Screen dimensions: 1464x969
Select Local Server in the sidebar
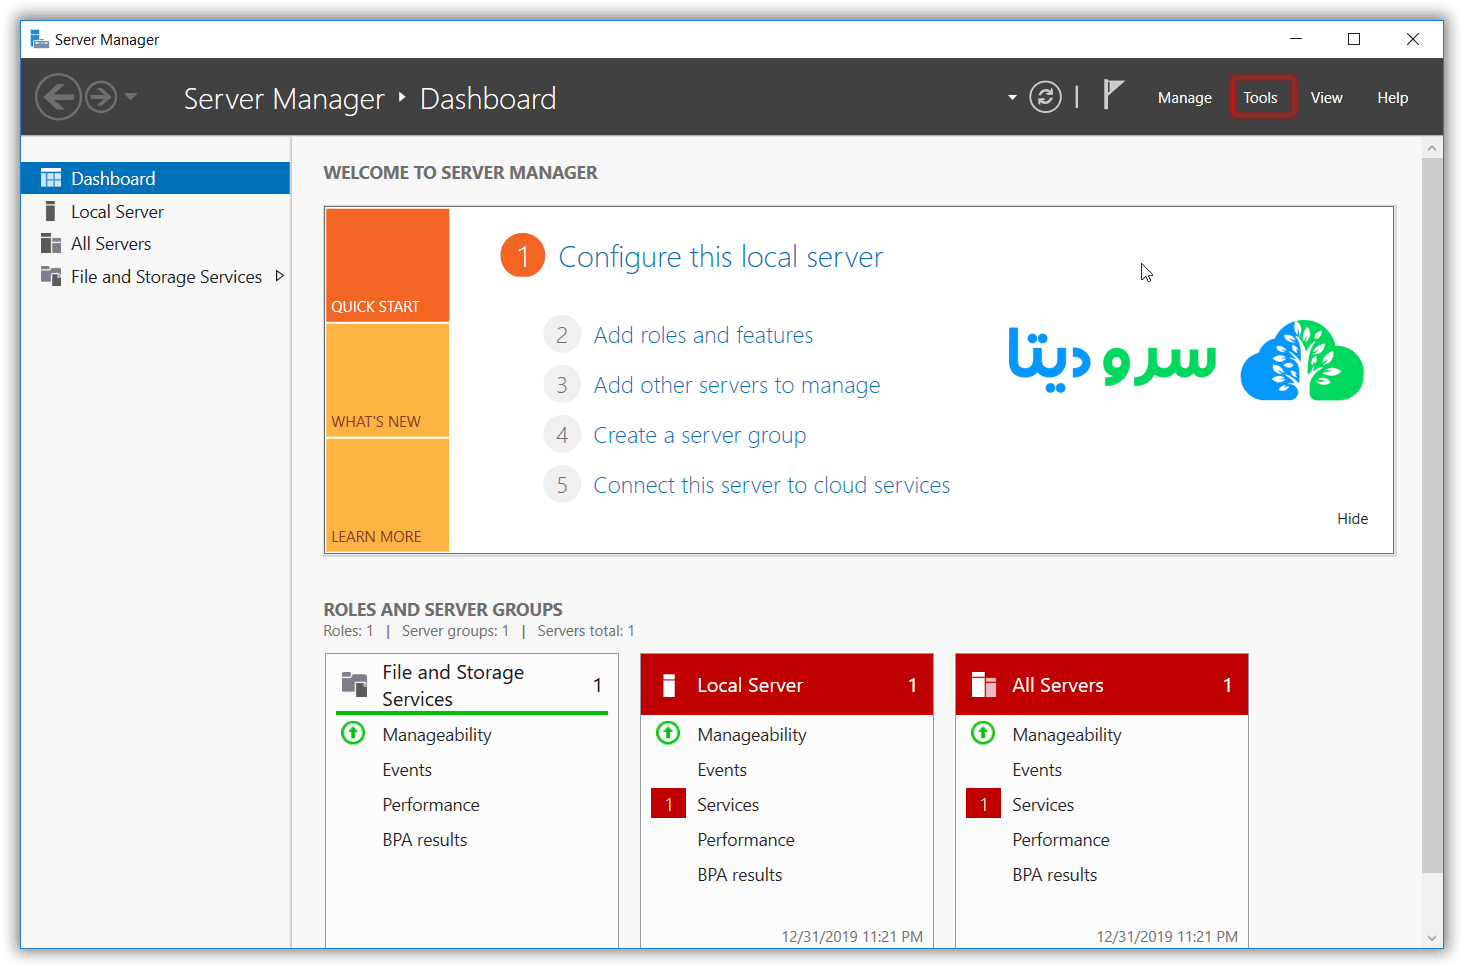coord(117,212)
